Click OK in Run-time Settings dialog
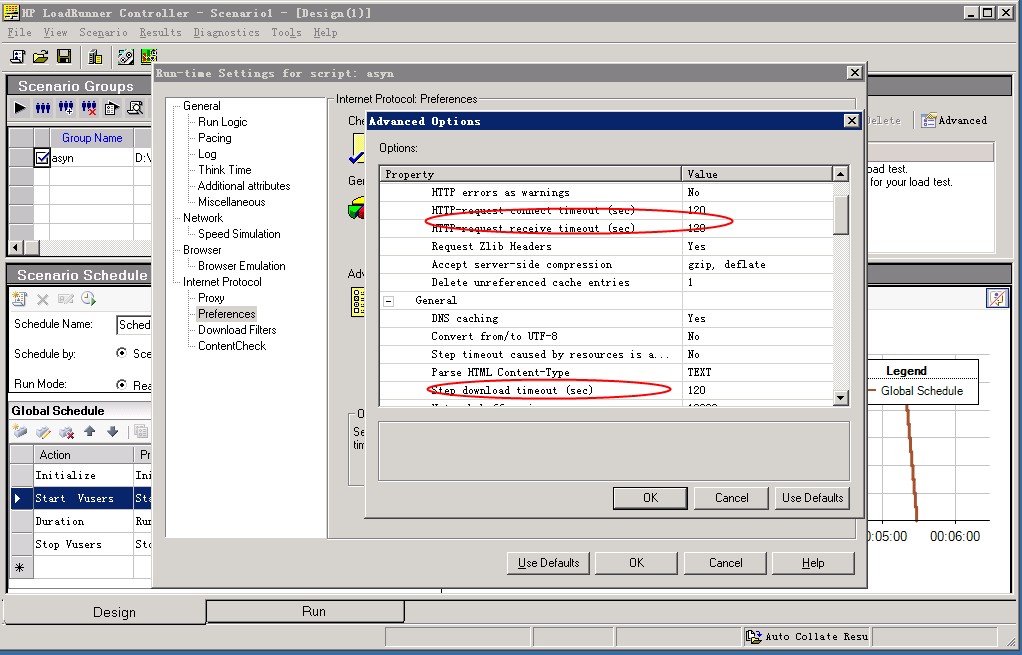This screenshot has width=1022, height=655. click(x=636, y=563)
